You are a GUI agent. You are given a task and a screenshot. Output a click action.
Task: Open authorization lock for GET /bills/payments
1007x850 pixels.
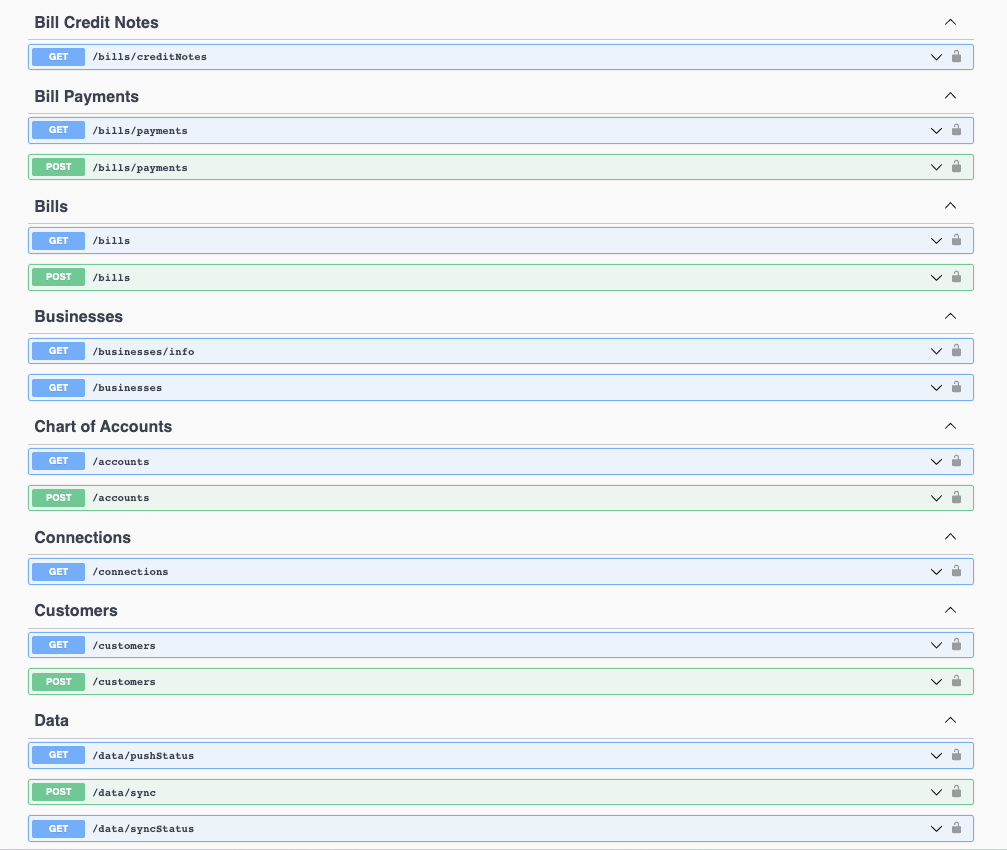click(956, 130)
